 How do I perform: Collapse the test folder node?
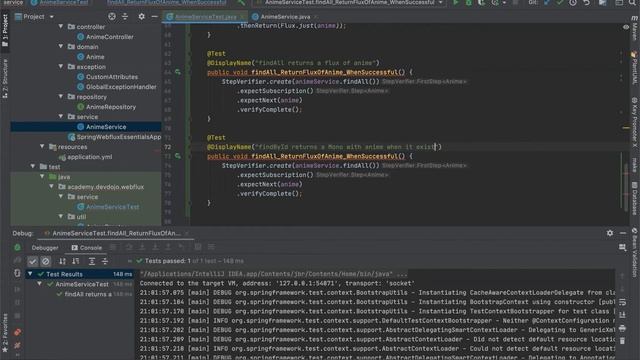pyautogui.click(x=33, y=167)
